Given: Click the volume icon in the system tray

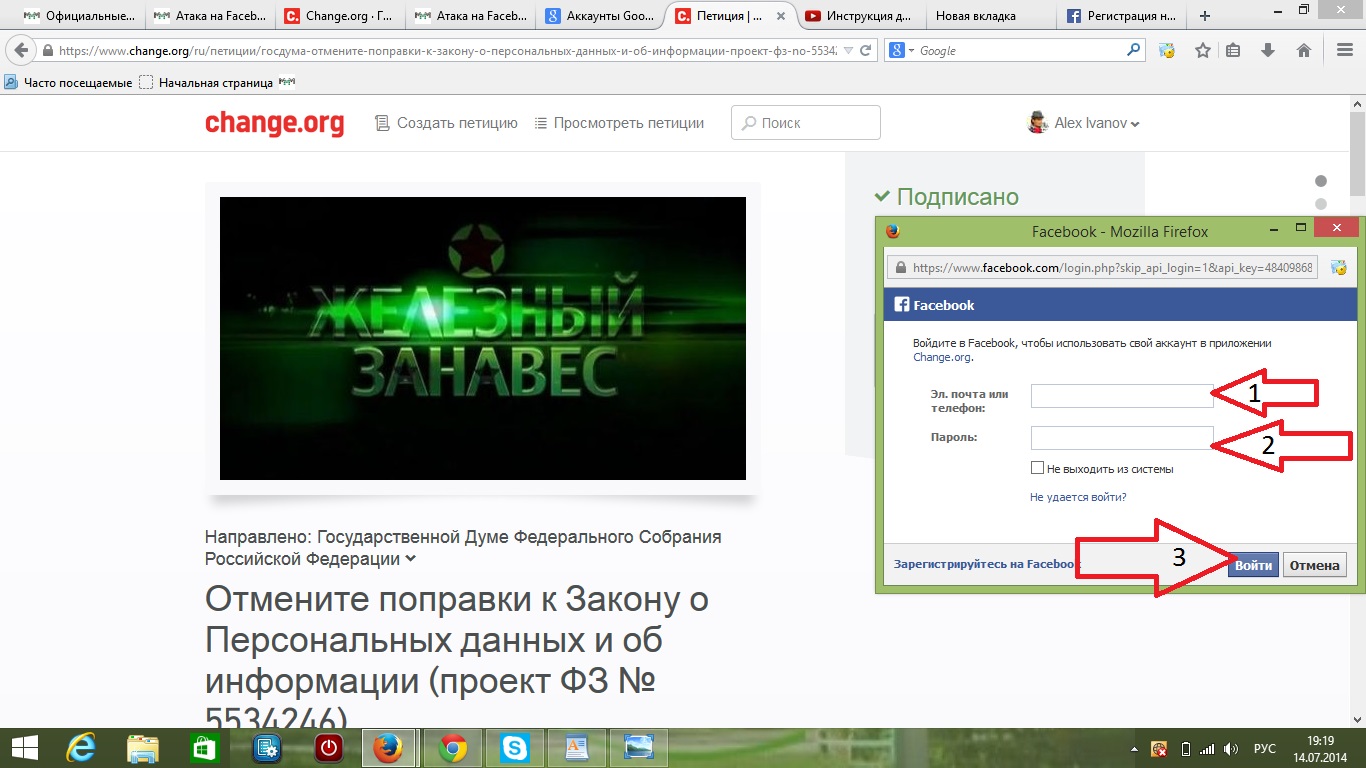Looking at the screenshot, I should tap(1232, 748).
